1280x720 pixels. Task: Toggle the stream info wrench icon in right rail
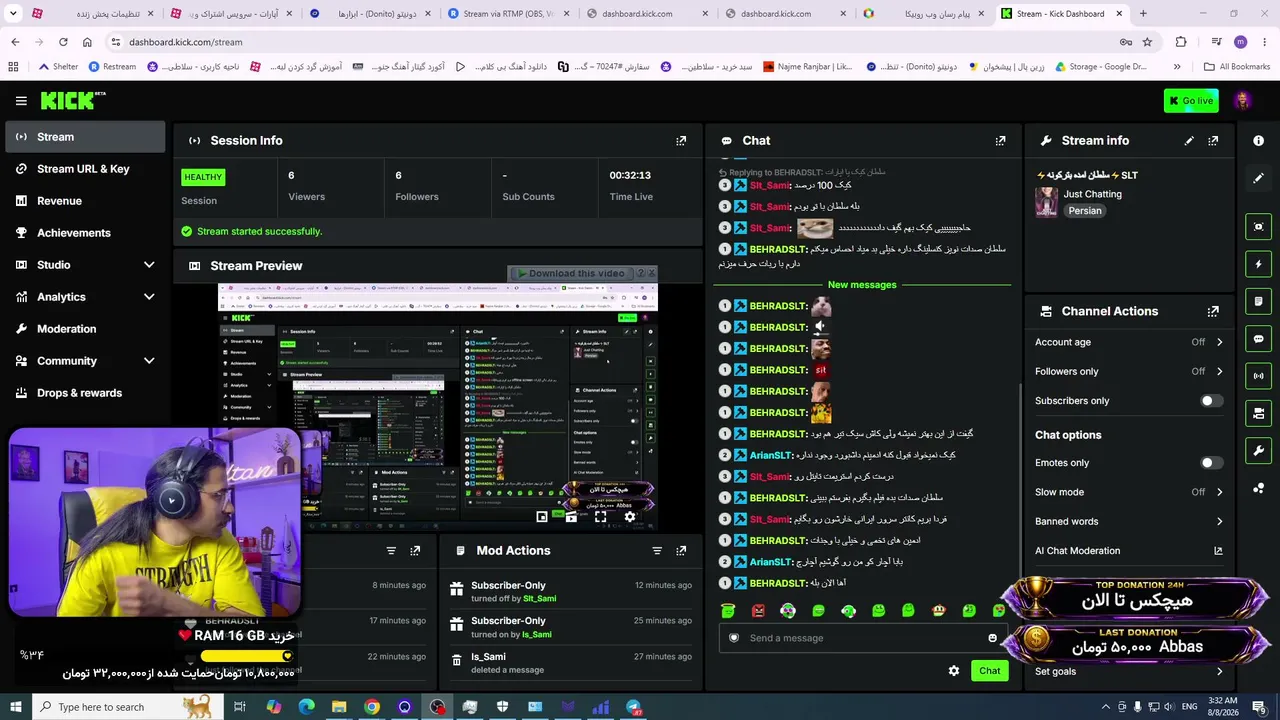pos(1259,451)
